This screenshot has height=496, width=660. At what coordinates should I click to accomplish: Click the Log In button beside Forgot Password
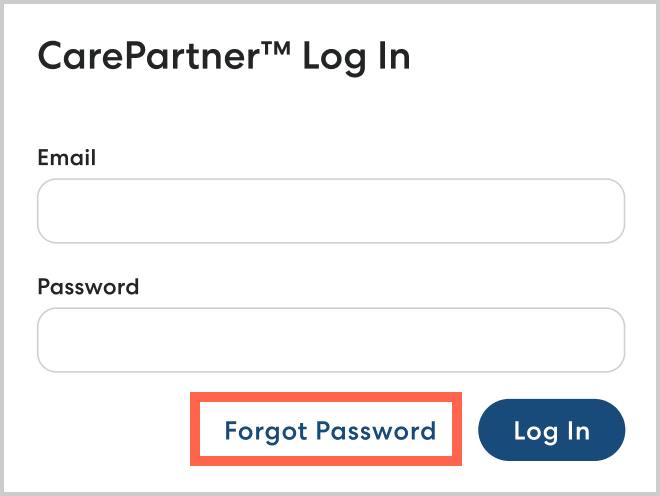point(551,431)
